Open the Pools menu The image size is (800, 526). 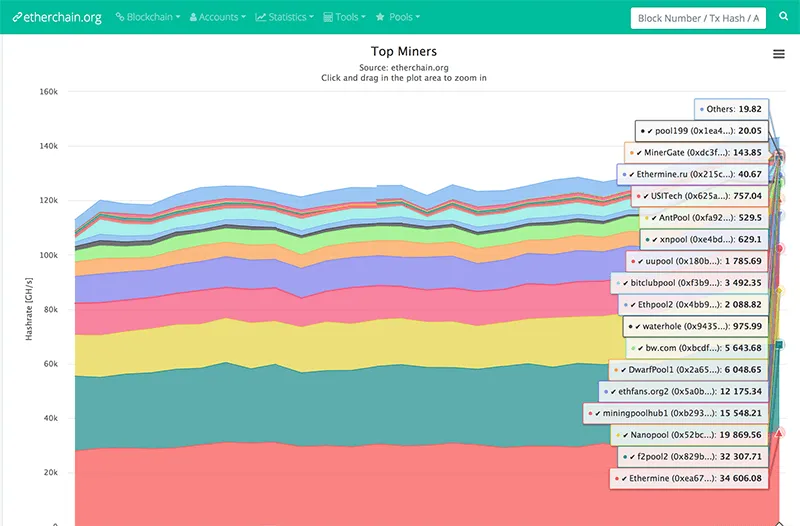coord(398,17)
